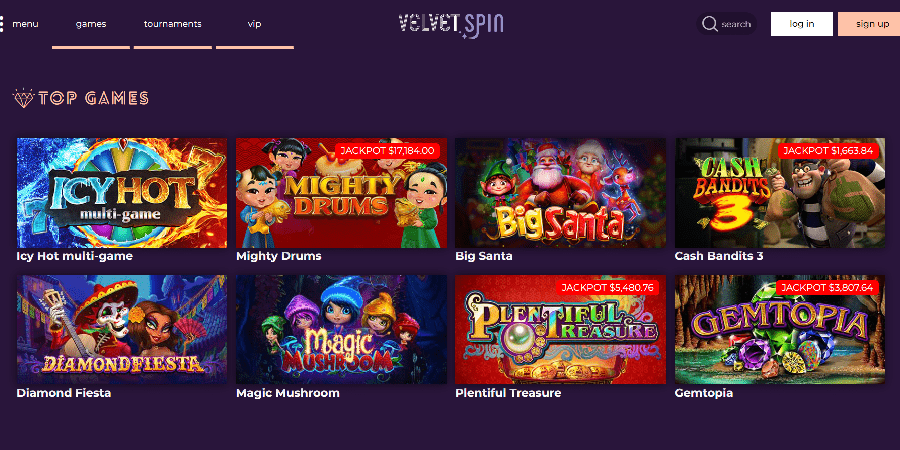The image size is (900, 450).
Task: Click the Velvet Spin logo
Action: click(451, 25)
